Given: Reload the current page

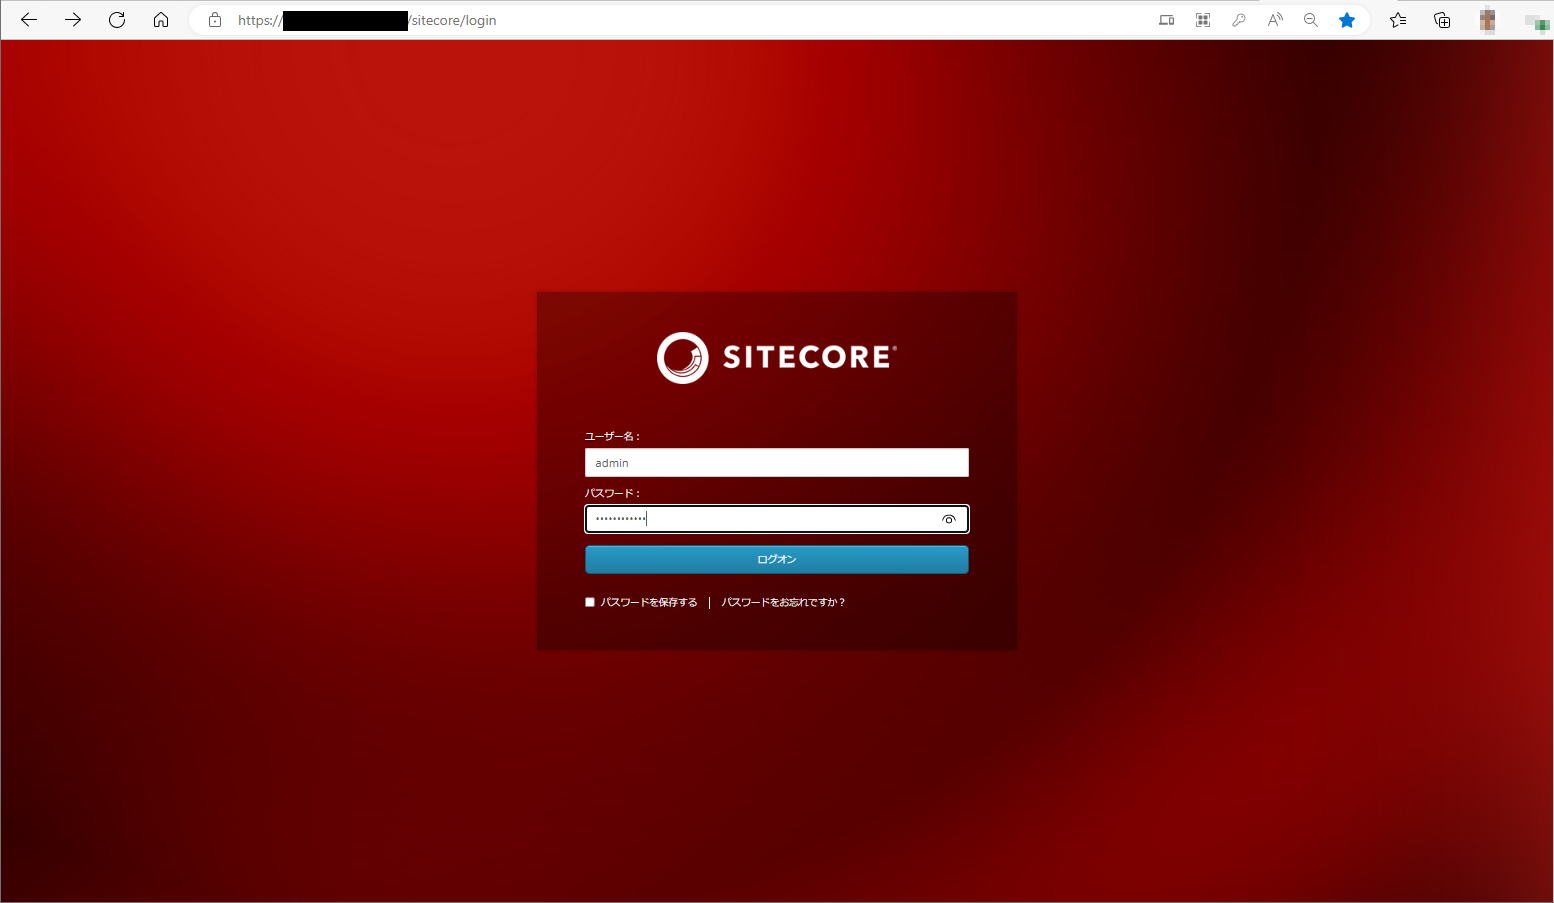Looking at the screenshot, I should pos(117,20).
